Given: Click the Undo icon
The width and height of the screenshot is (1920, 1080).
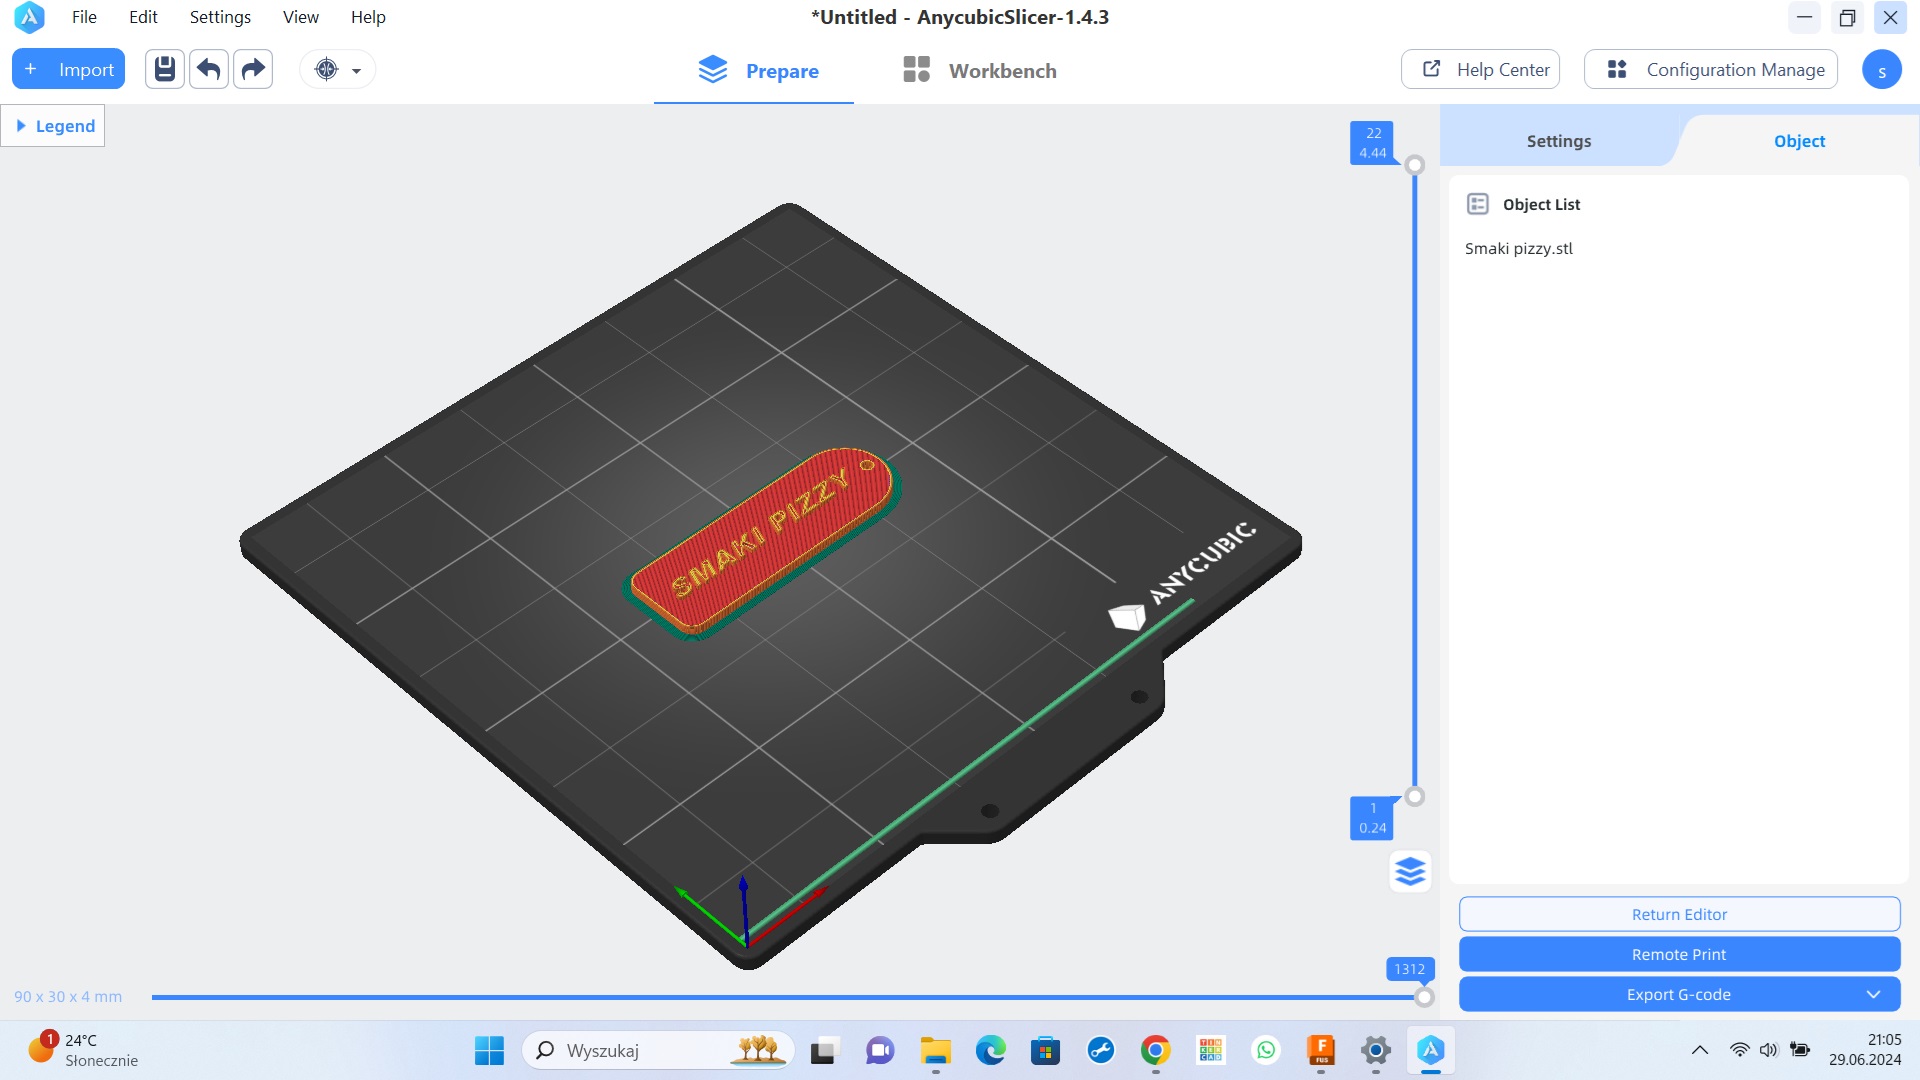Looking at the screenshot, I should (x=209, y=69).
